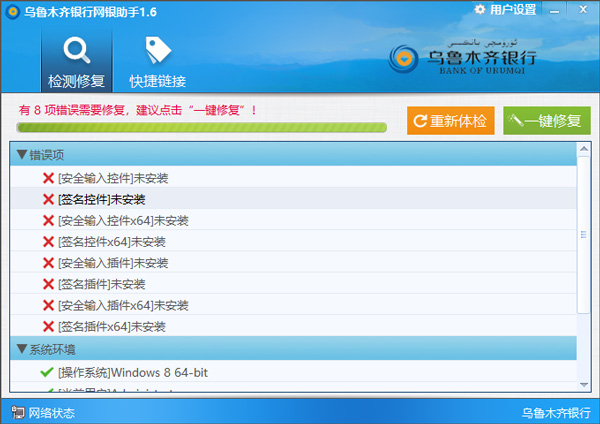Collapse the 错误项 section
Viewport: 600px width, 424px height.
[22, 155]
